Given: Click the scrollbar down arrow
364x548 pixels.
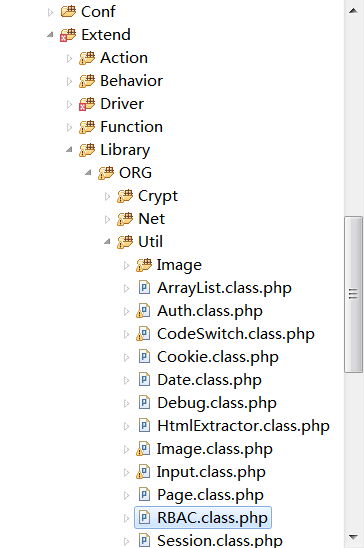Looking at the screenshot, I should pyautogui.click(x=354, y=537).
